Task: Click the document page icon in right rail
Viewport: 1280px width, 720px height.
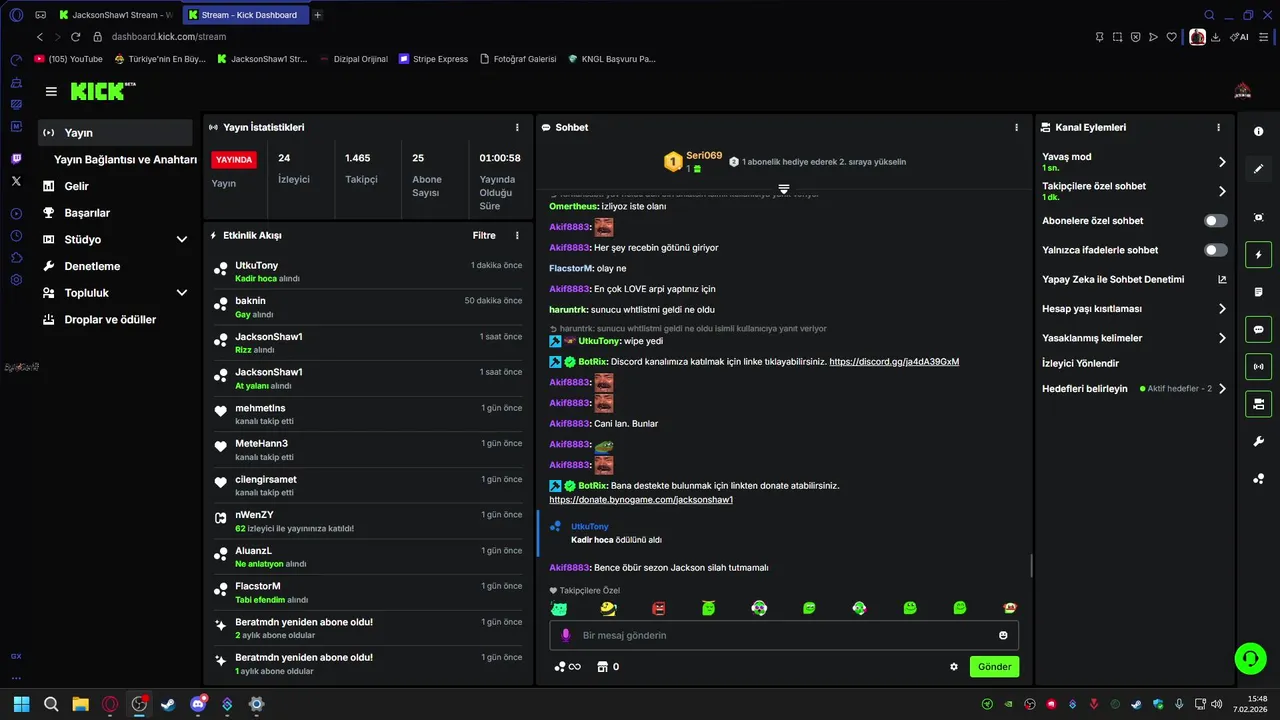Action: 1258,292
